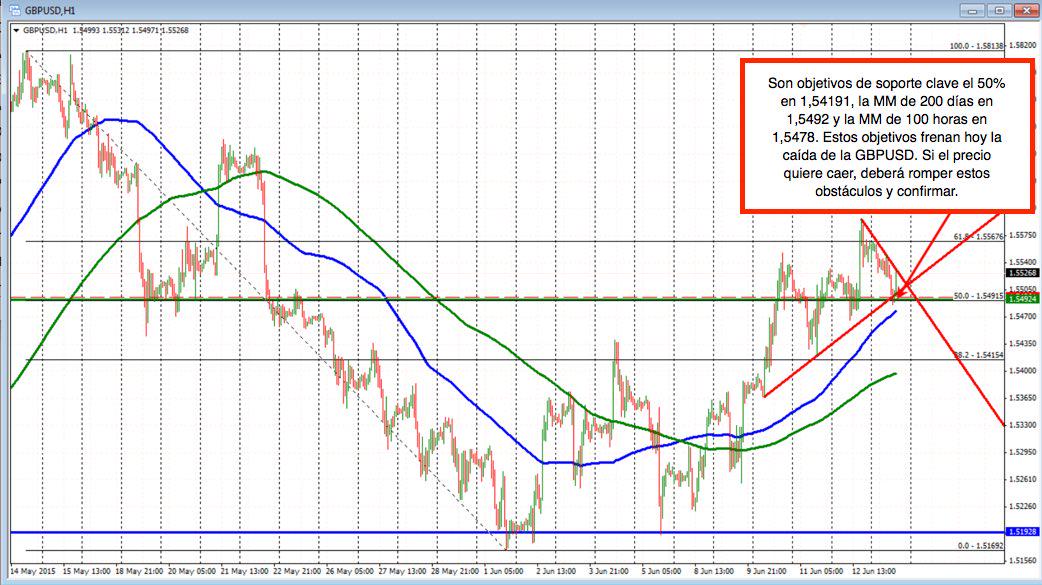Click the 1 Jun 05:00 time label
Image resolution: width=1042 pixels, height=585 pixels.
(504, 571)
